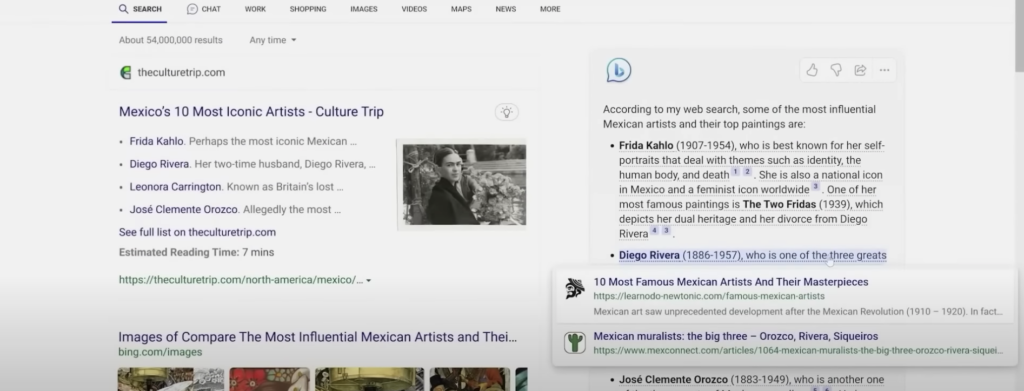Click citation 3 after 'feminist icon worldwide'
This screenshot has width=1024, height=391.
coord(815,187)
